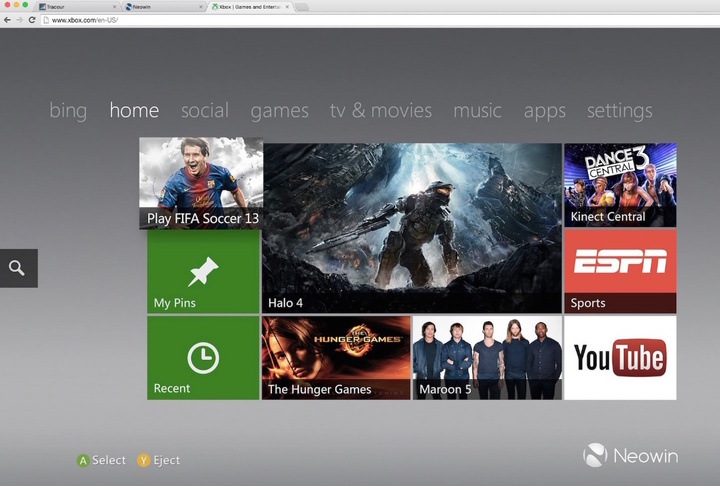Open the Recent clock tile

pos(203,358)
